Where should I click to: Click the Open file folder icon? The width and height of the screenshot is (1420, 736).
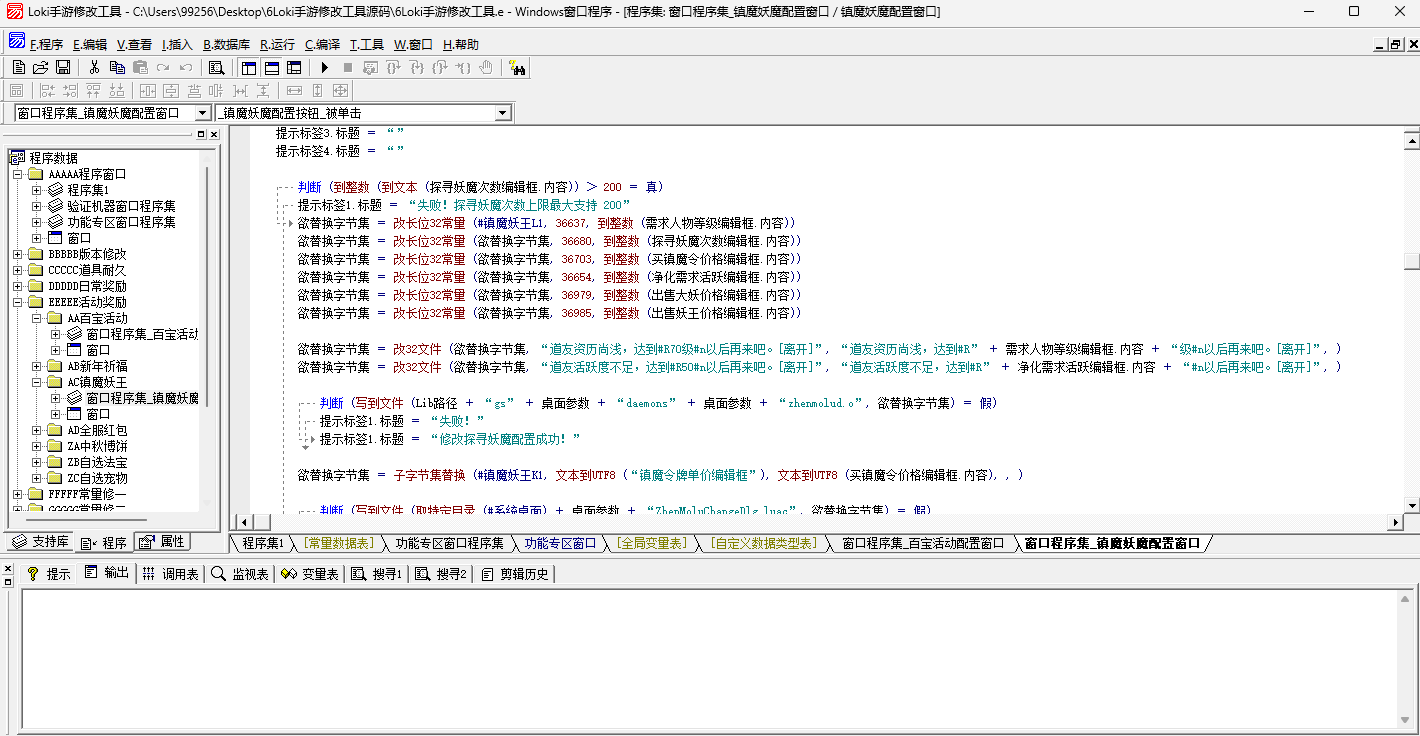(x=41, y=68)
